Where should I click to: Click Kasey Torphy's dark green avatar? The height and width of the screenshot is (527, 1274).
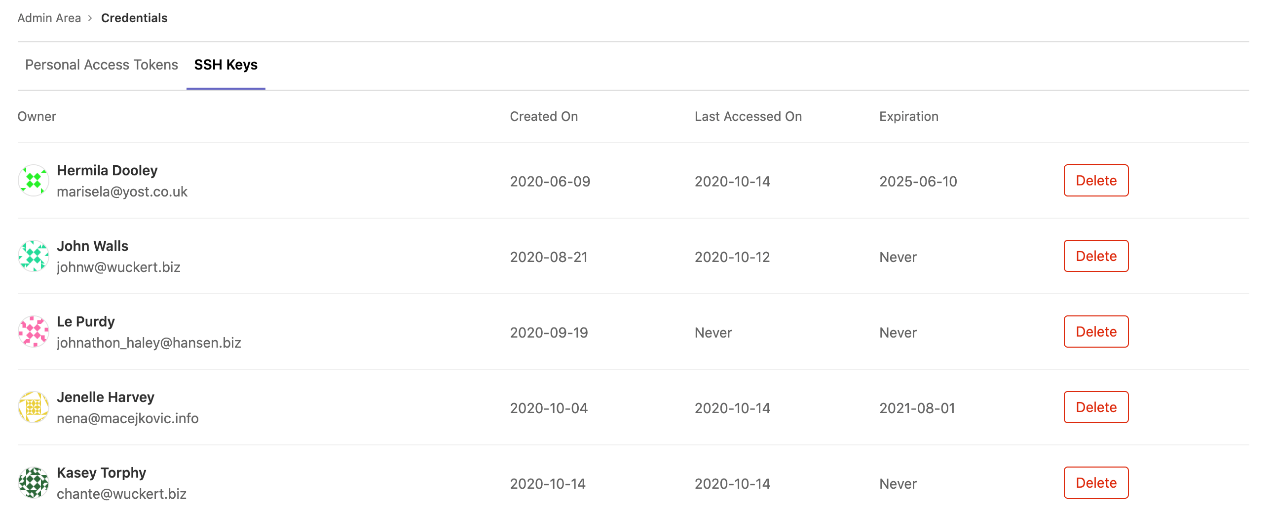pos(34,483)
